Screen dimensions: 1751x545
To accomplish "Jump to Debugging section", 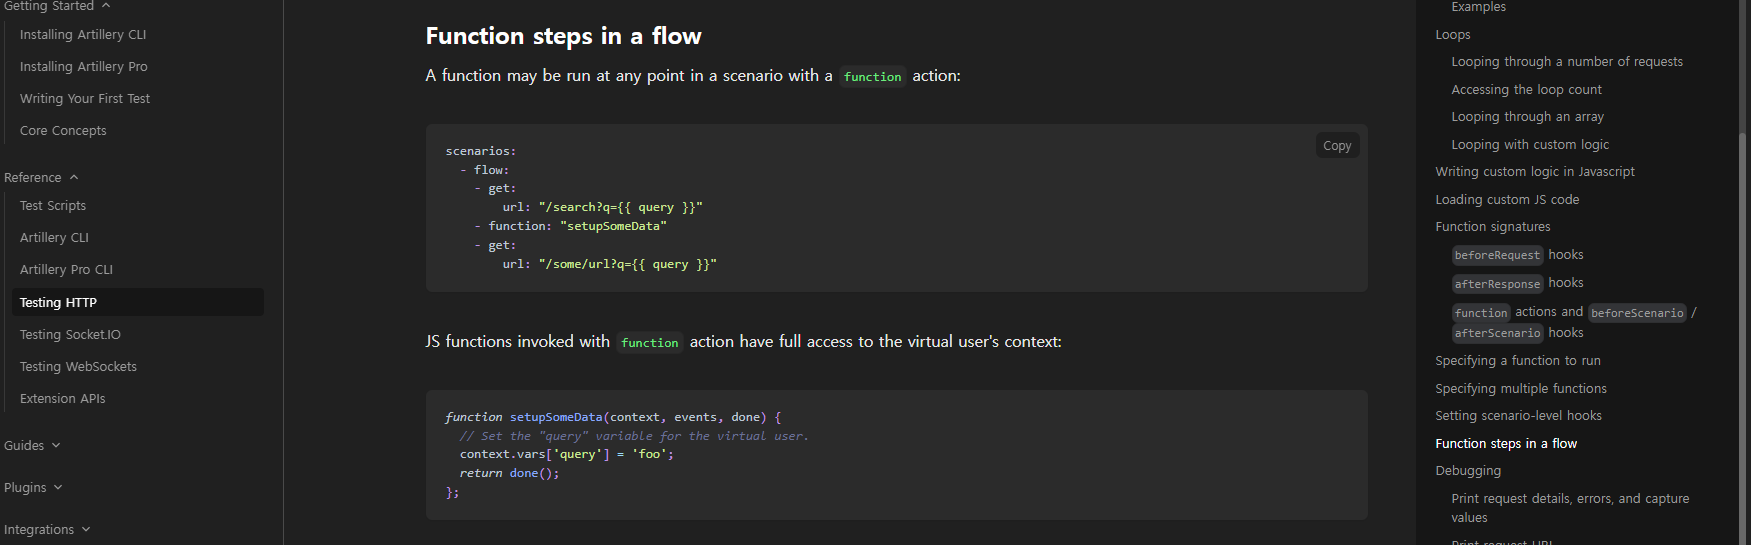I will pos(1468,470).
